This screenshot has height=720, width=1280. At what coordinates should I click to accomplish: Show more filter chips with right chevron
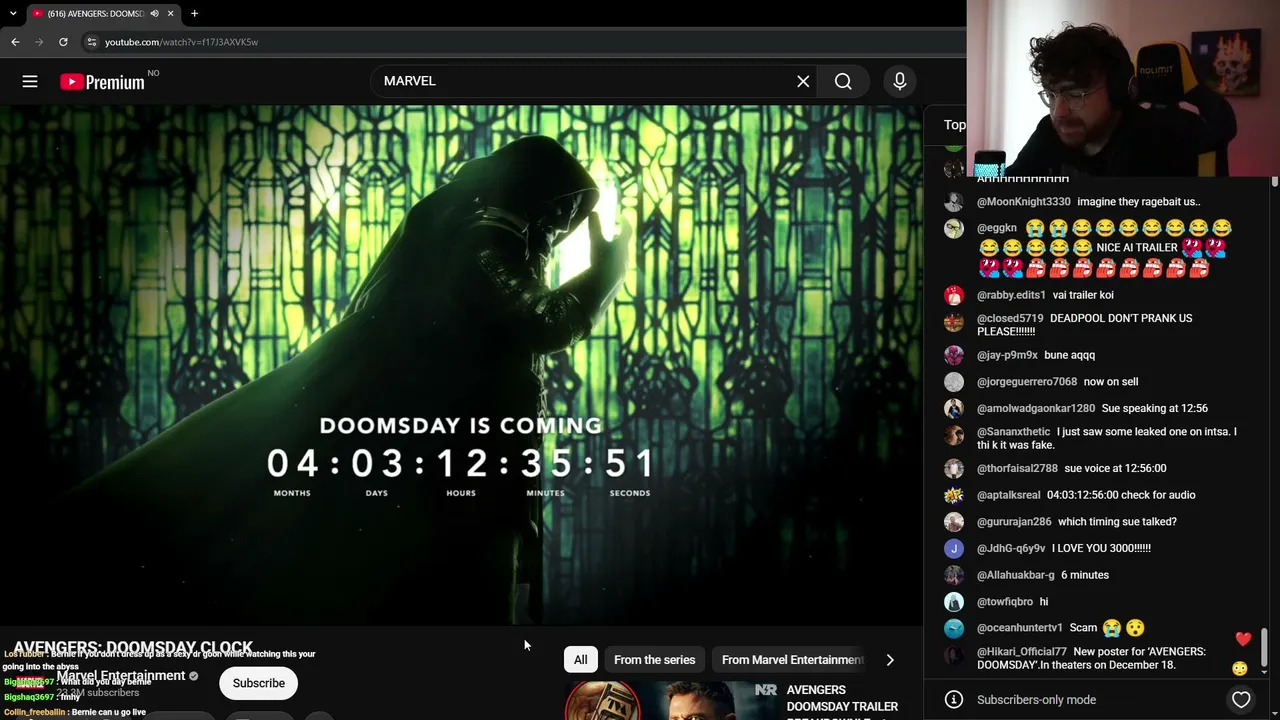click(890, 660)
